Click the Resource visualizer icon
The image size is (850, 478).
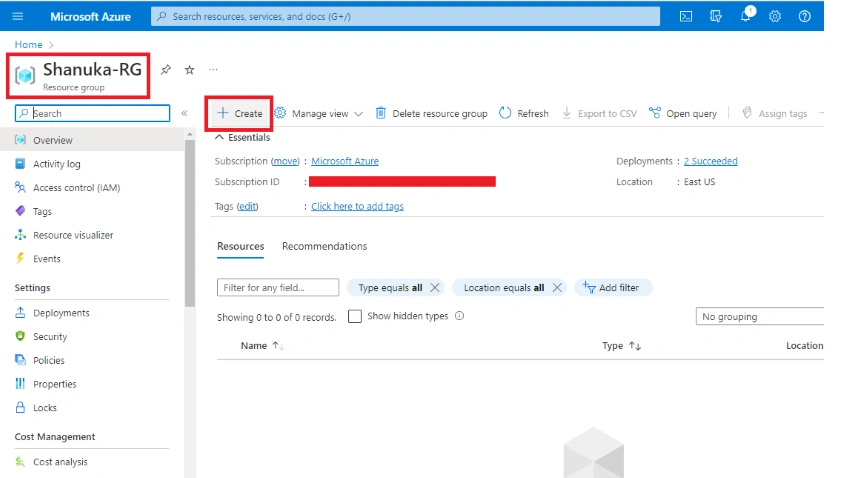[x=20, y=235]
